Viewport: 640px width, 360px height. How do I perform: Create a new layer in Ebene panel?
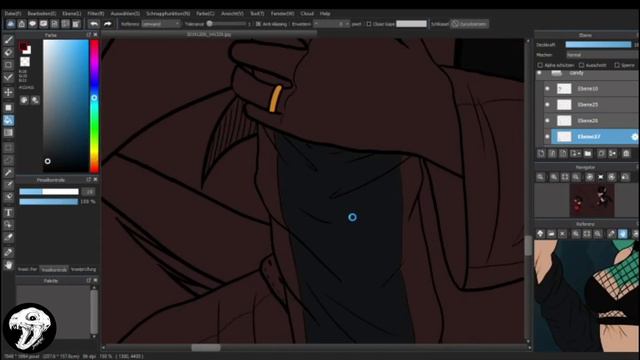[x=541, y=153]
